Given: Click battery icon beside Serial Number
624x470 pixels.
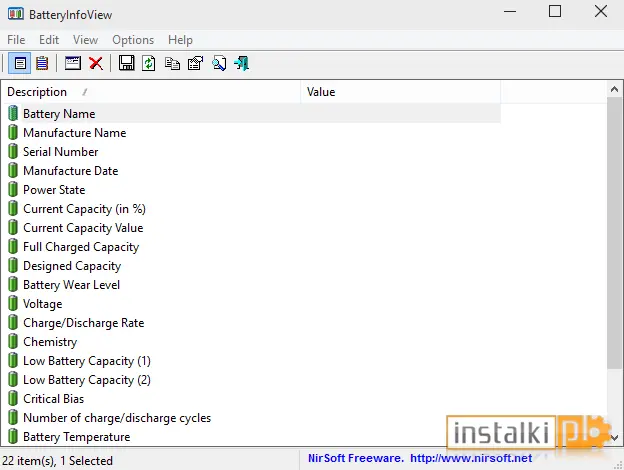Looking at the screenshot, I should 13,151.
